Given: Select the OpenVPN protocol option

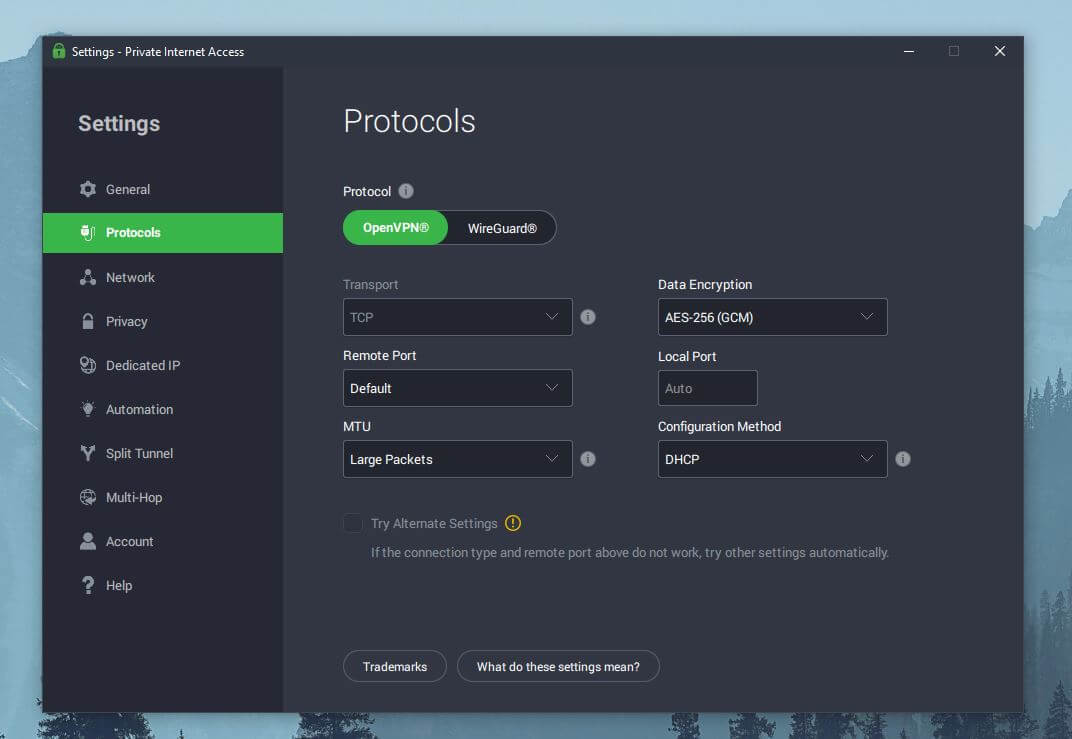Looking at the screenshot, I should pyautogui.click(x=395, y=228).
